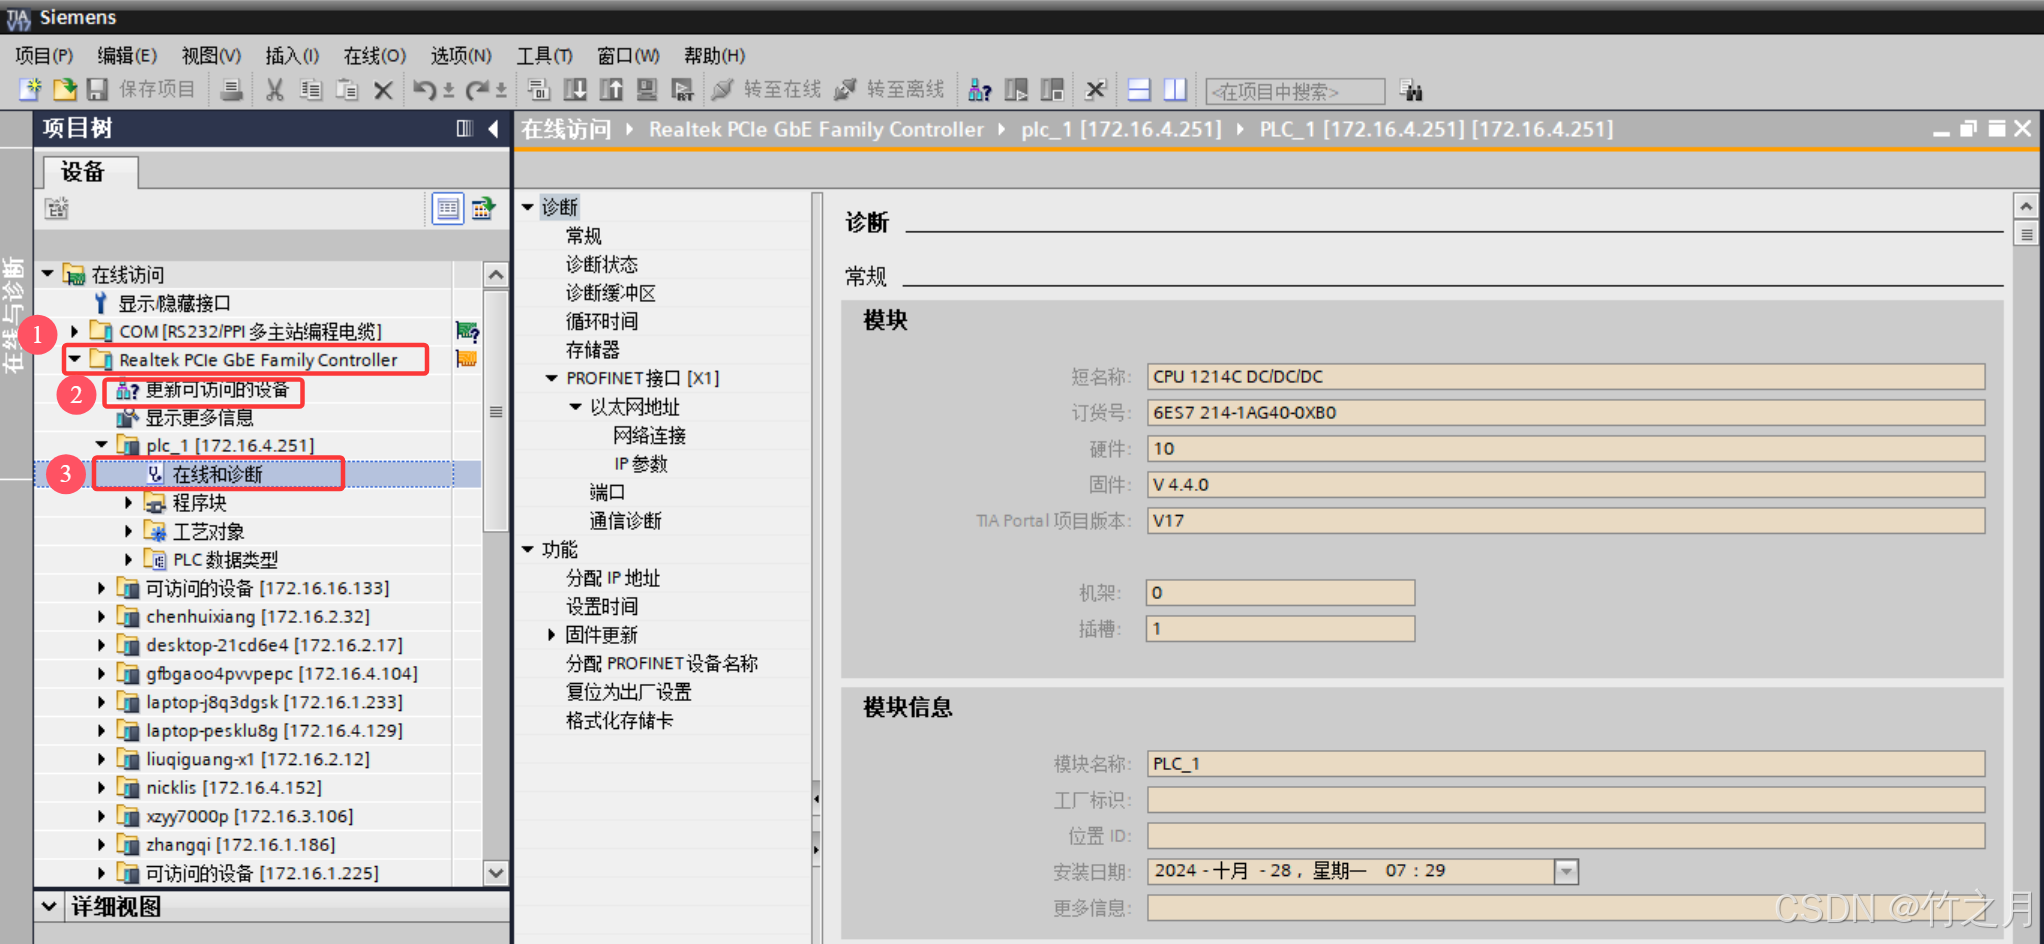
Task: Click the stop CPU icon
Action: (x=1052, y=90)
